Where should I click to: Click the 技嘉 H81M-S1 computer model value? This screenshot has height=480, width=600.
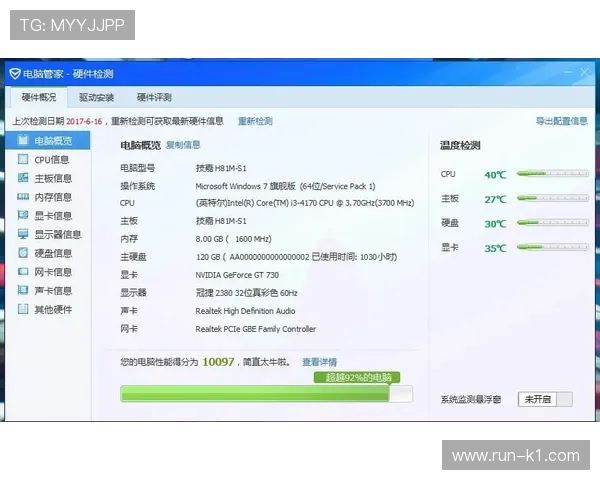click(221, 168)
